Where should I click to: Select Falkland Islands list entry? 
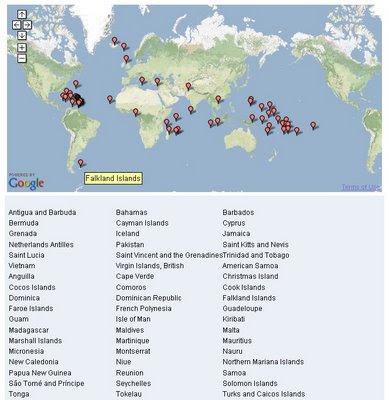tap(249, 298)
